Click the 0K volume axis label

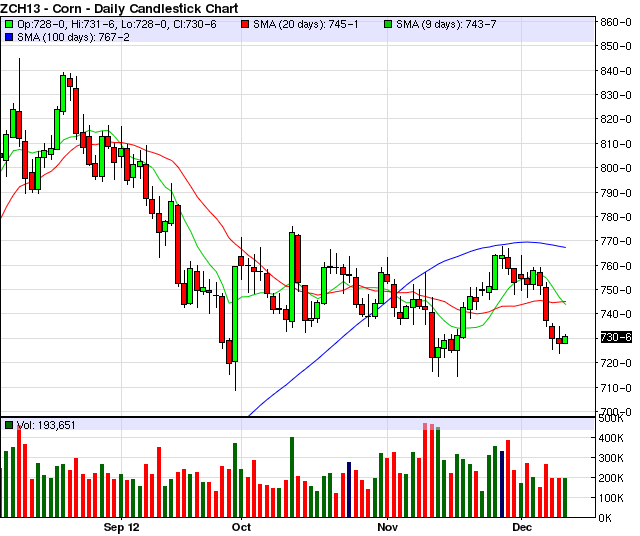click(605, 518)
